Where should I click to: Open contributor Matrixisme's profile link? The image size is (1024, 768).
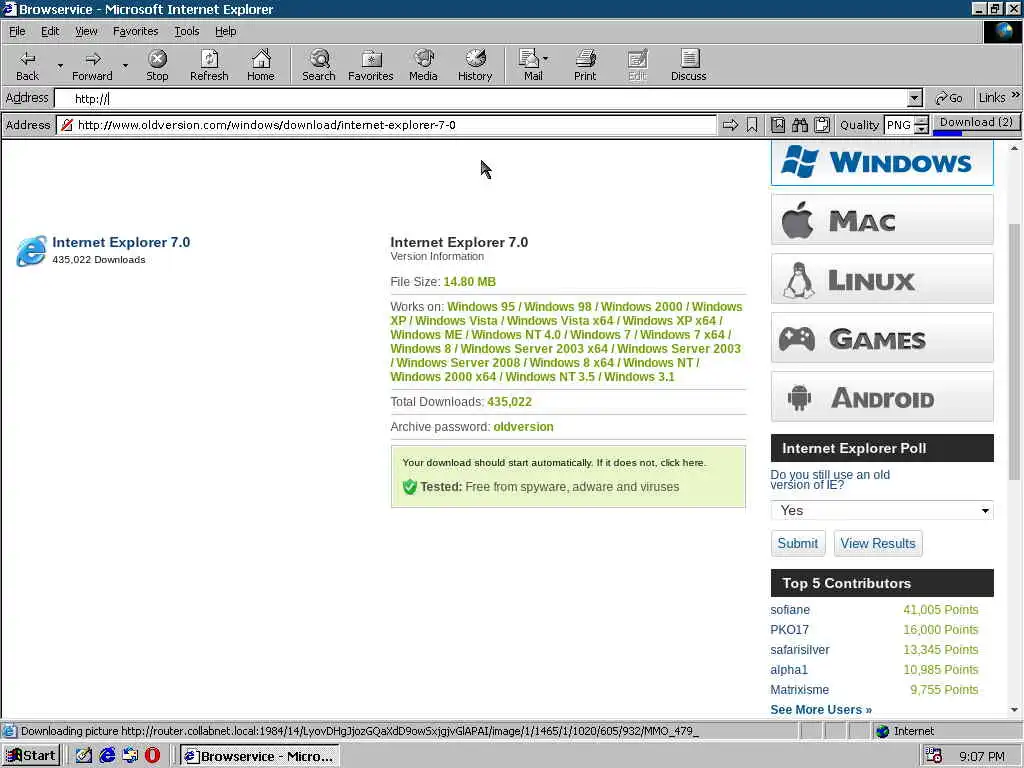pyautogui.click(x=799, y=690)
